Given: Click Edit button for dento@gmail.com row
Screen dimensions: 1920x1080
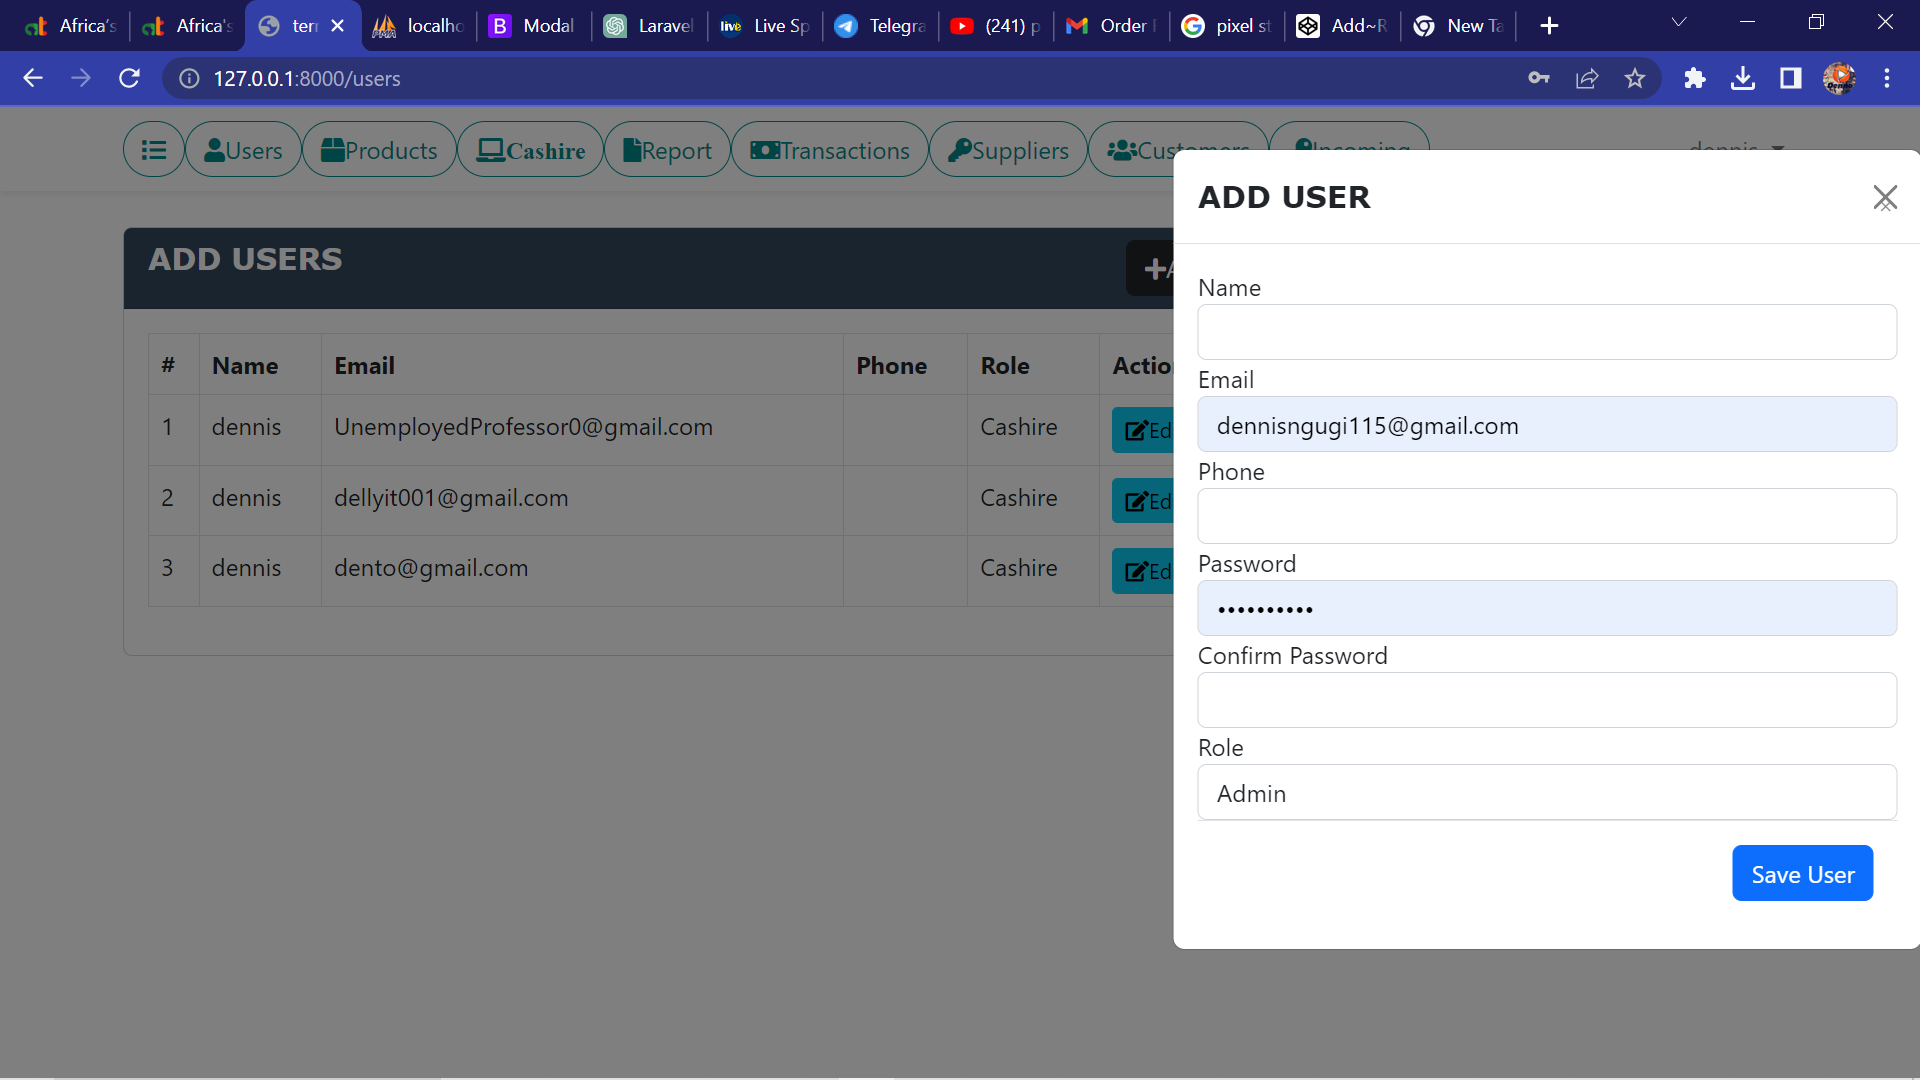Looking at the screenshot, I should (1144, 571).
